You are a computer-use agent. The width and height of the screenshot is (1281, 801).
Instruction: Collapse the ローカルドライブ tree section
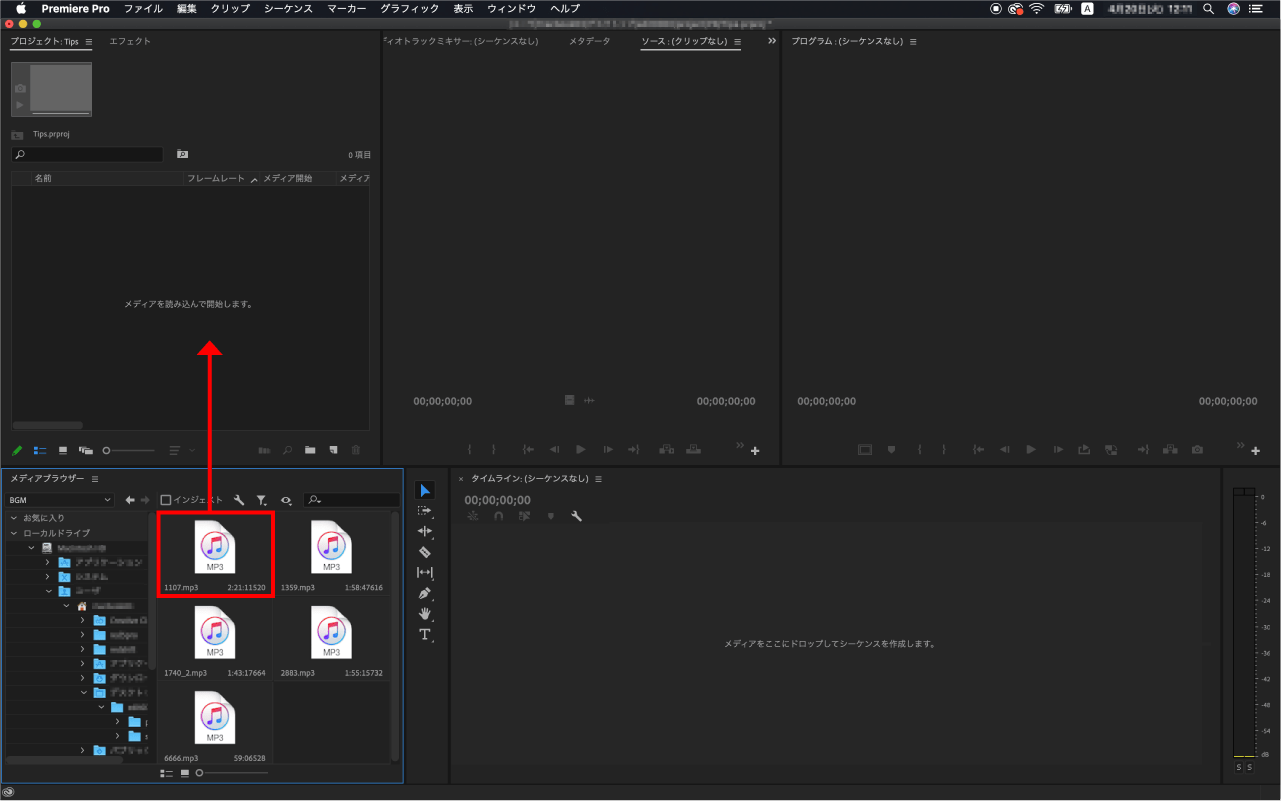(x=14, y=533)
